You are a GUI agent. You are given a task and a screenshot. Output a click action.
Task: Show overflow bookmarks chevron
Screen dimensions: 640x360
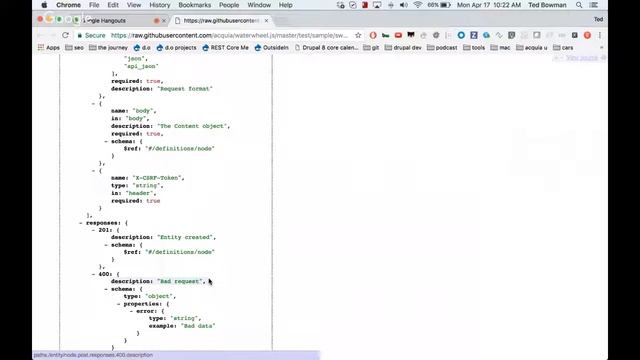coord(601,48)
